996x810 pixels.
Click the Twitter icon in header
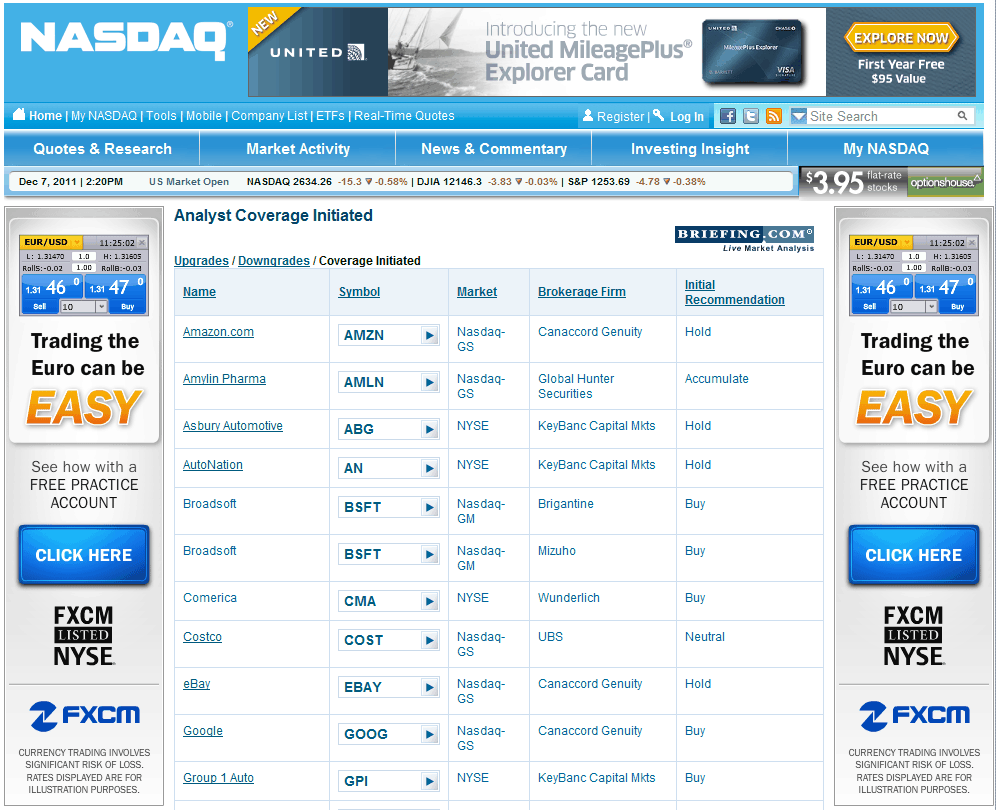click(x=751, y=116)
